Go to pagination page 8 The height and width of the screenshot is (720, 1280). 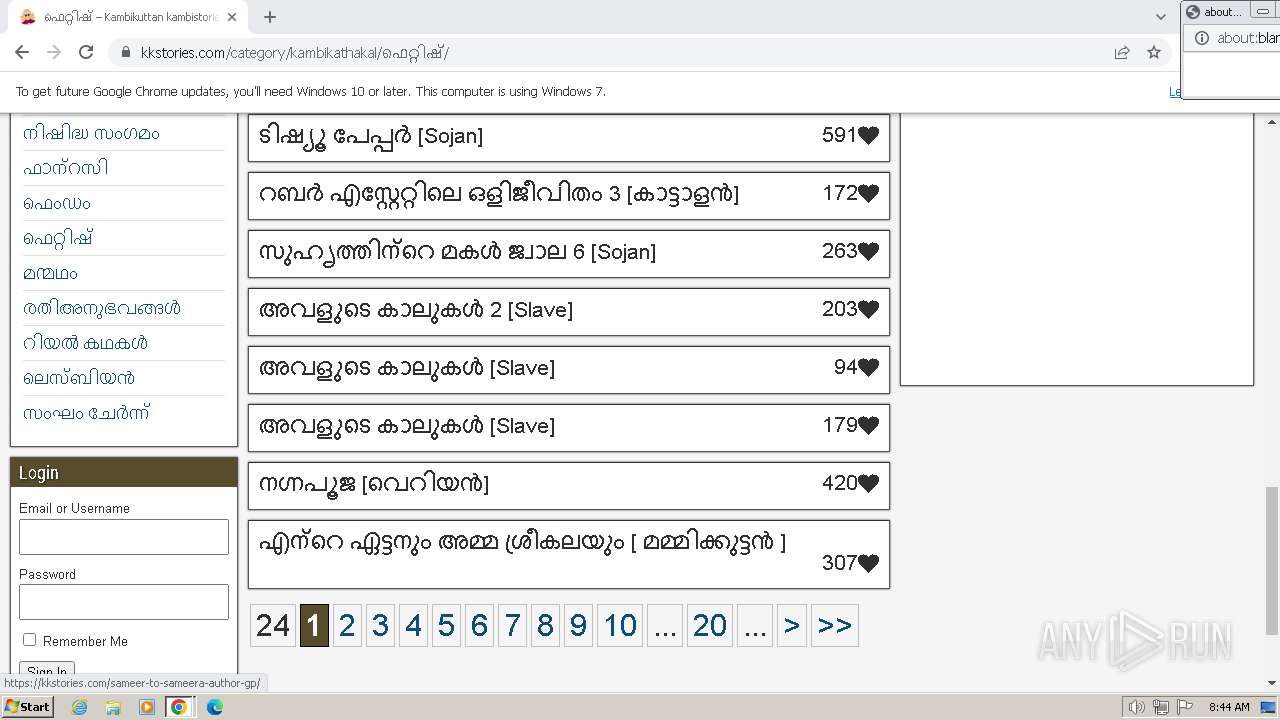pyautogui.click(x=545, y=626)
